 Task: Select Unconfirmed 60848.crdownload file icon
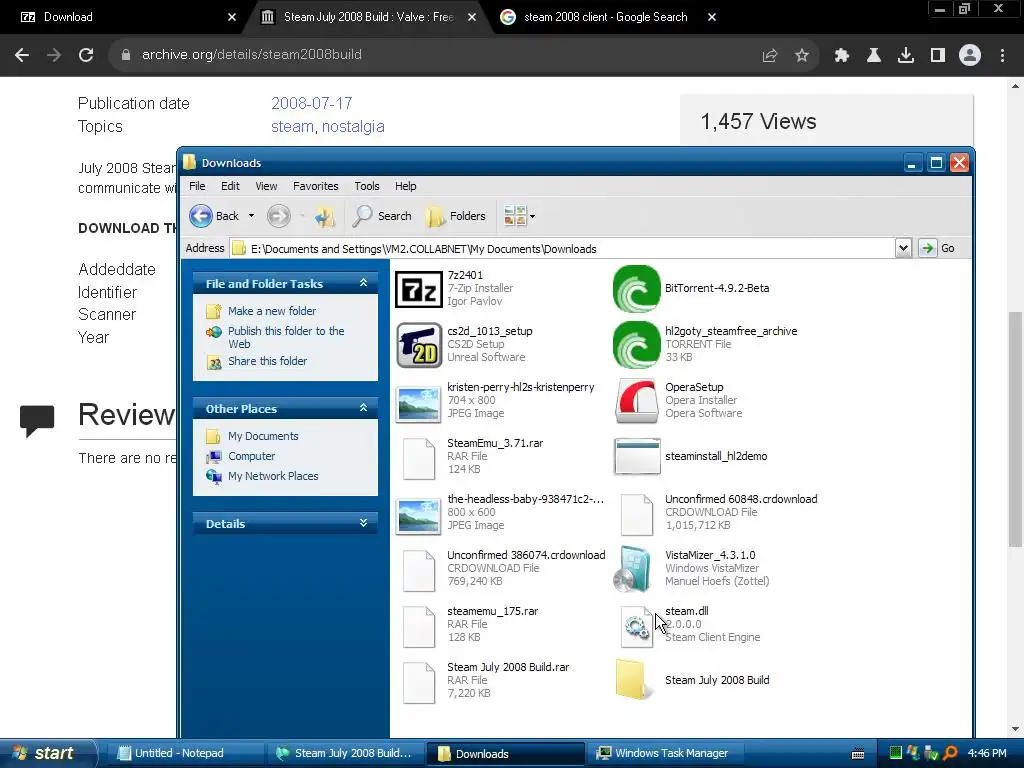coord(637,515)
